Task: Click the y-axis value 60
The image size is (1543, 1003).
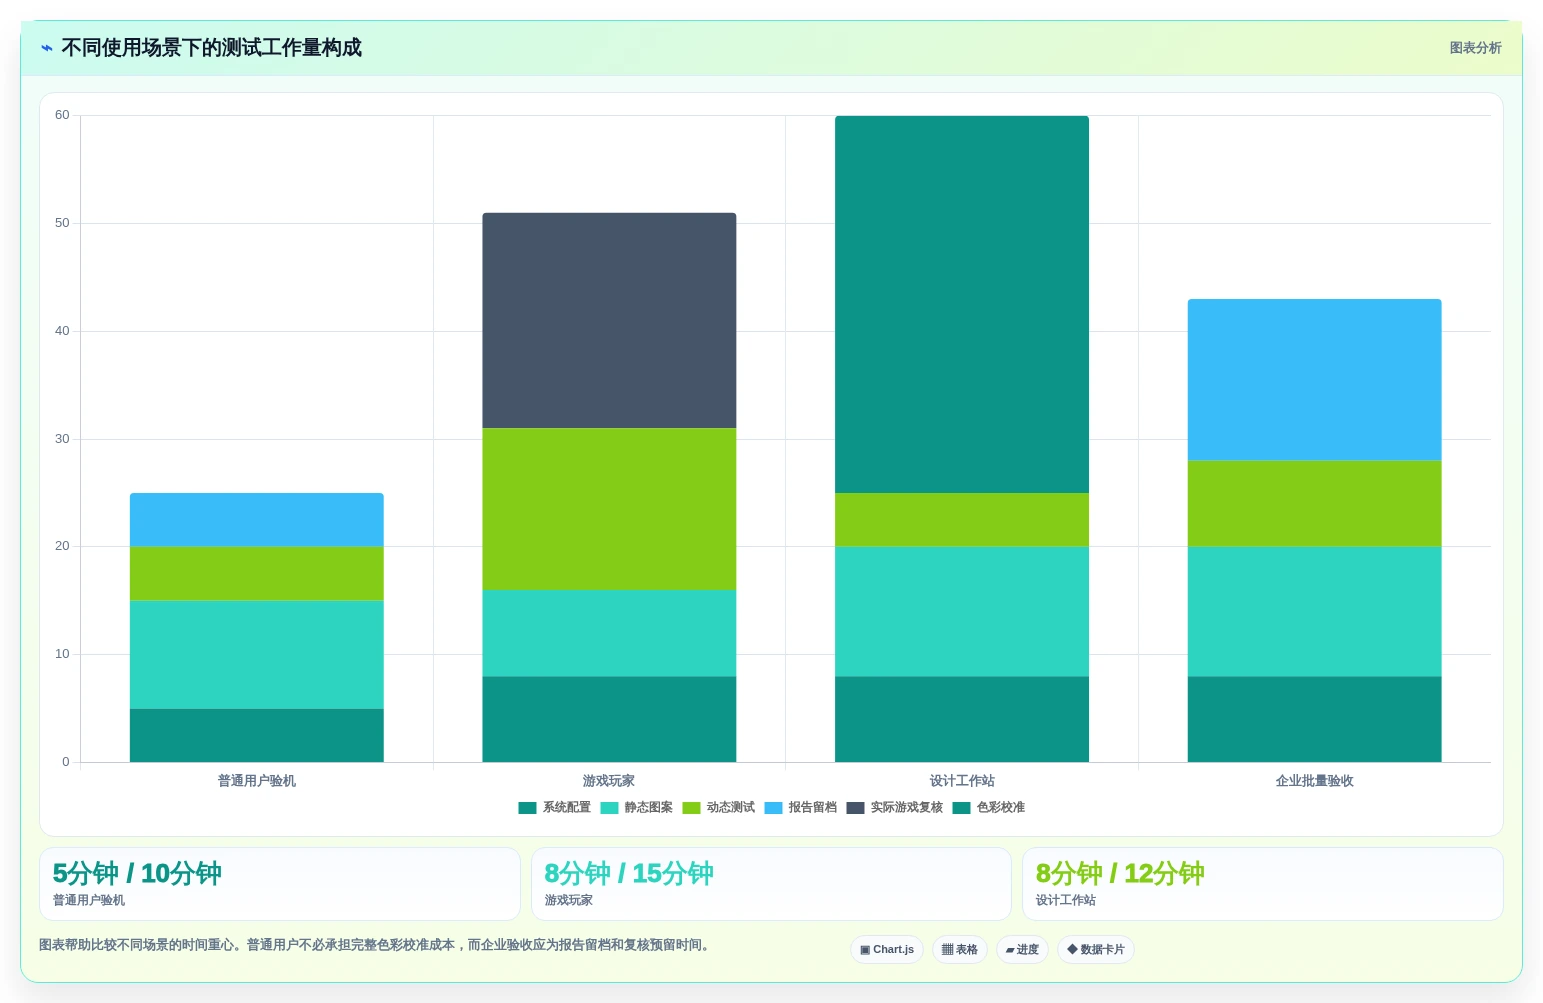Action: click(62, 115)
